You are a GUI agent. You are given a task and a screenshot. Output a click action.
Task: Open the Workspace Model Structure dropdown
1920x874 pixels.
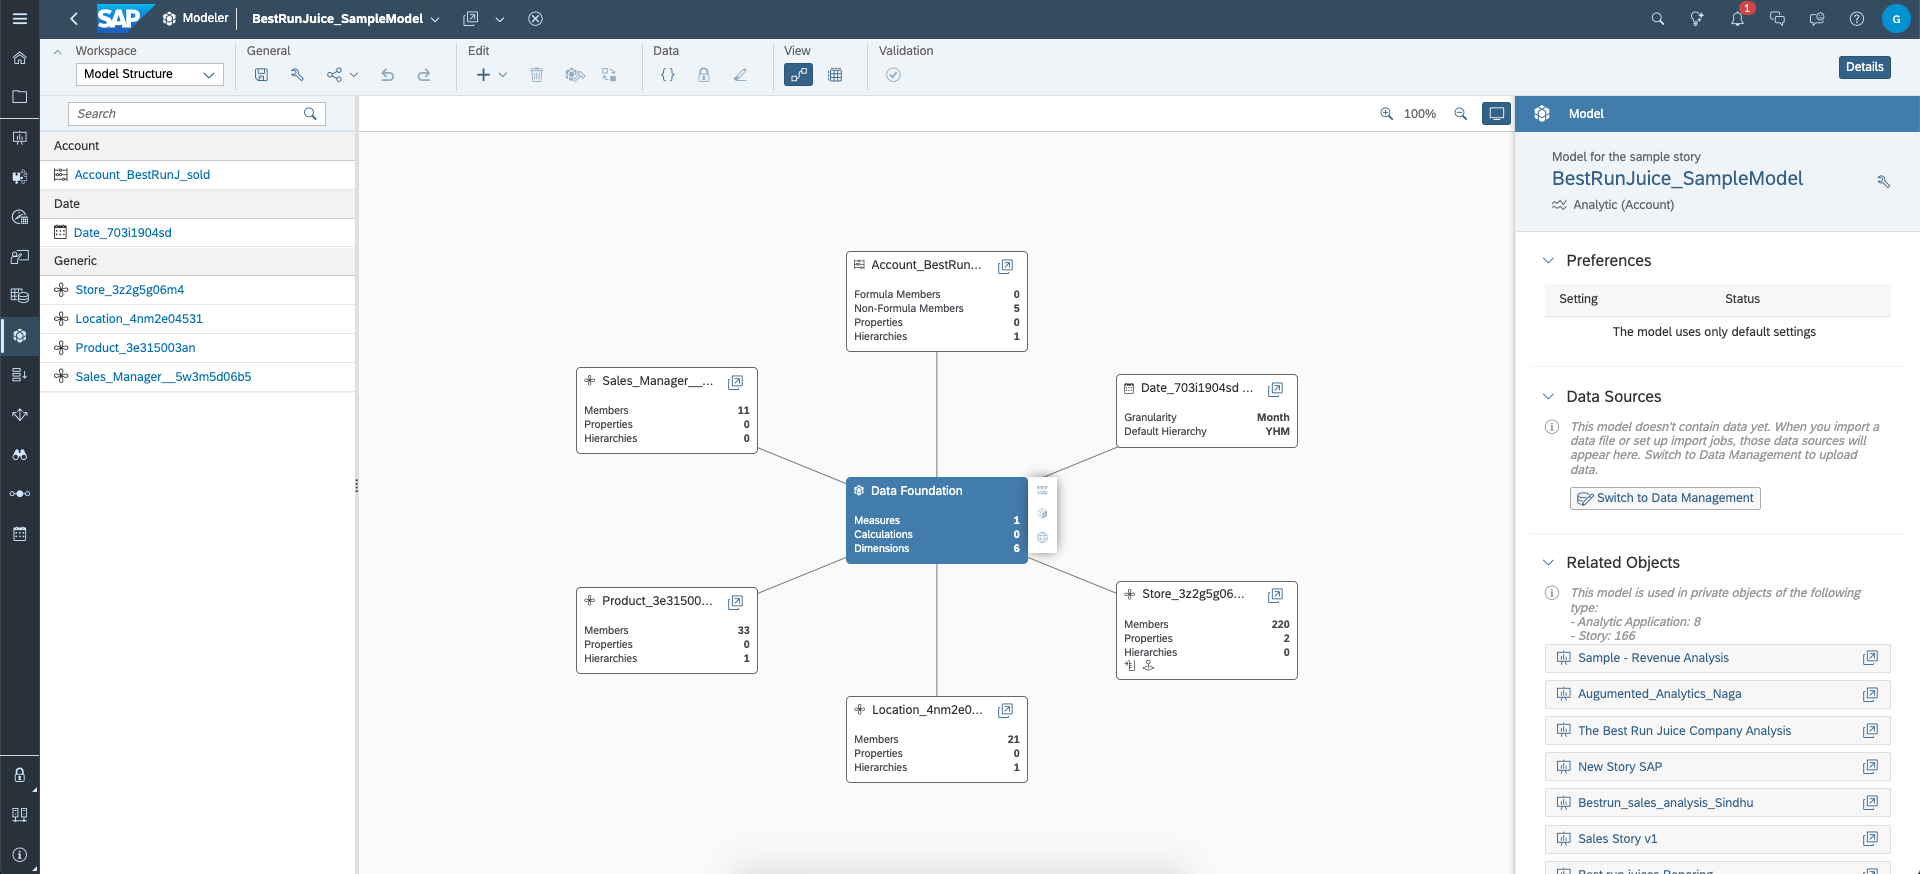pos(150,74)
